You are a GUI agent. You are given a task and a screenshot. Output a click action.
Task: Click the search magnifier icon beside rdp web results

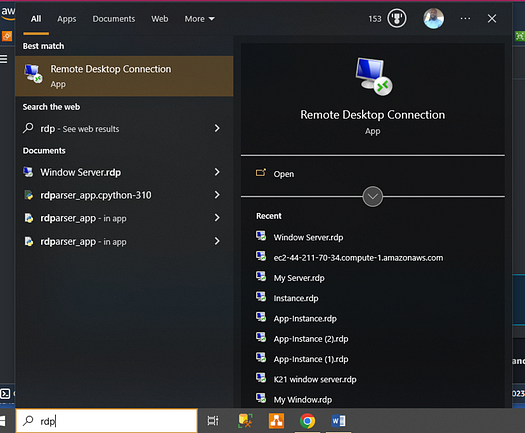[x=28, y=128]
